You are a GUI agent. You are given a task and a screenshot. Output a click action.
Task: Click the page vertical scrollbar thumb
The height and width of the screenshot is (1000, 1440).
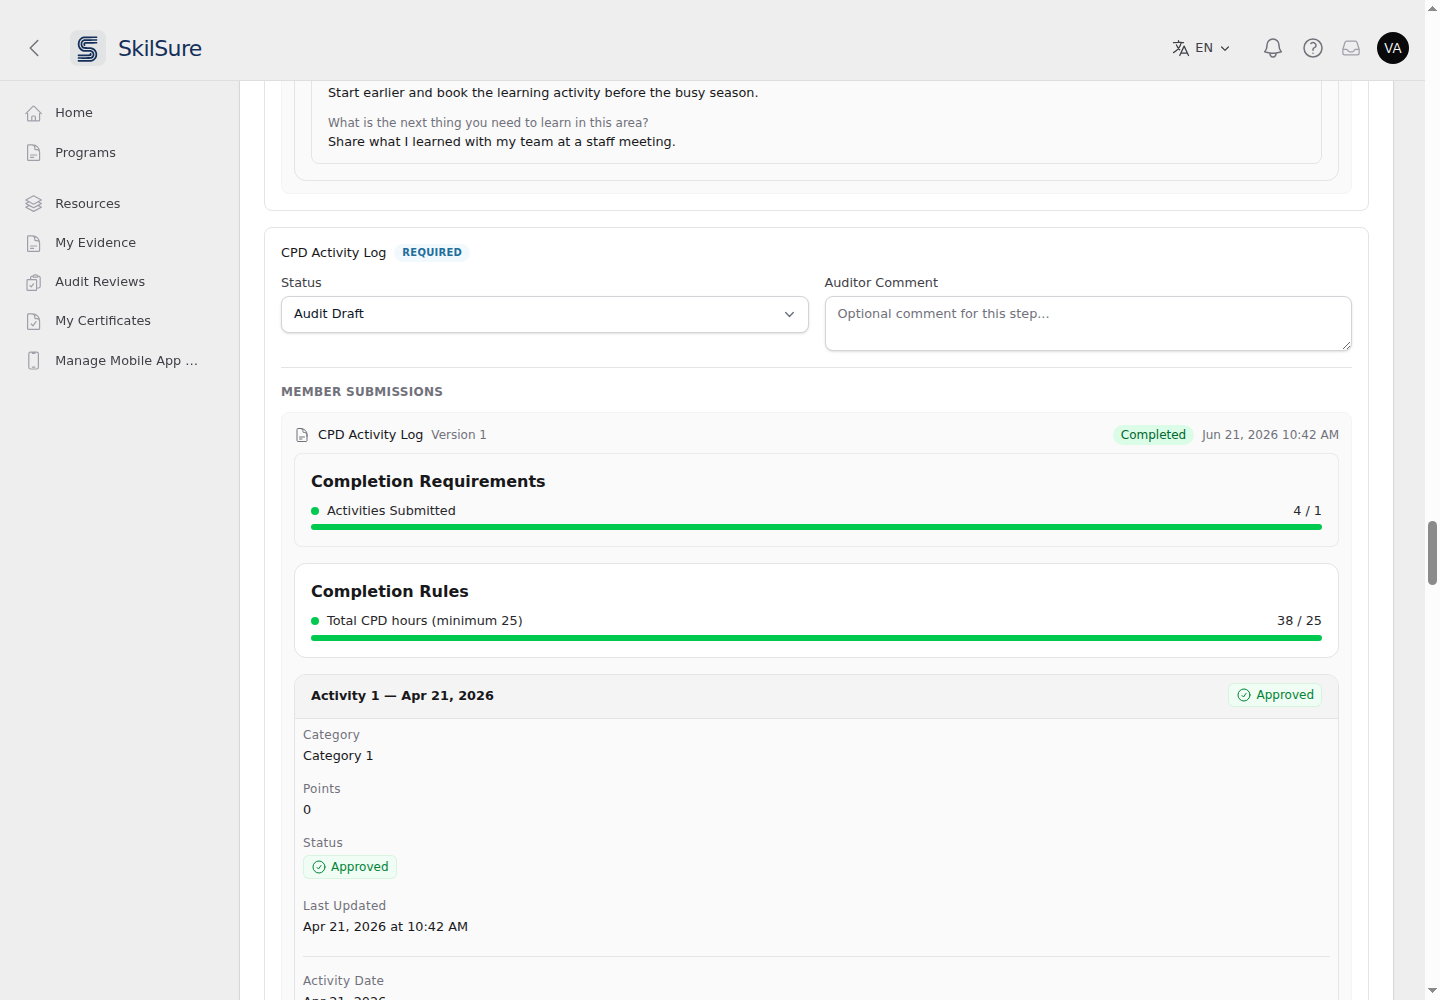click(x=1432, y=552)
